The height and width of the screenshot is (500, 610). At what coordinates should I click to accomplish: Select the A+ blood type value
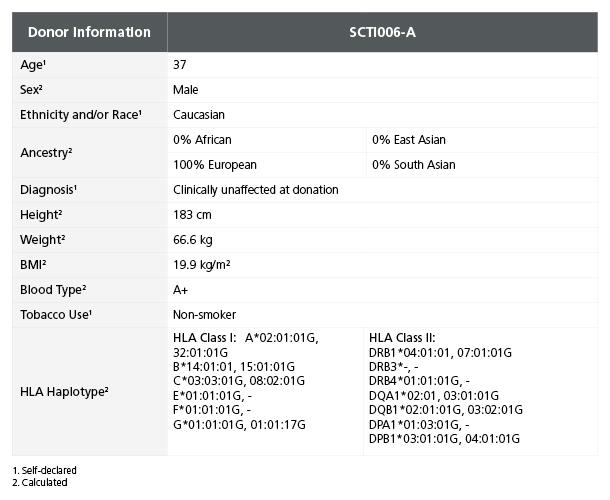[x=181, y=290]
